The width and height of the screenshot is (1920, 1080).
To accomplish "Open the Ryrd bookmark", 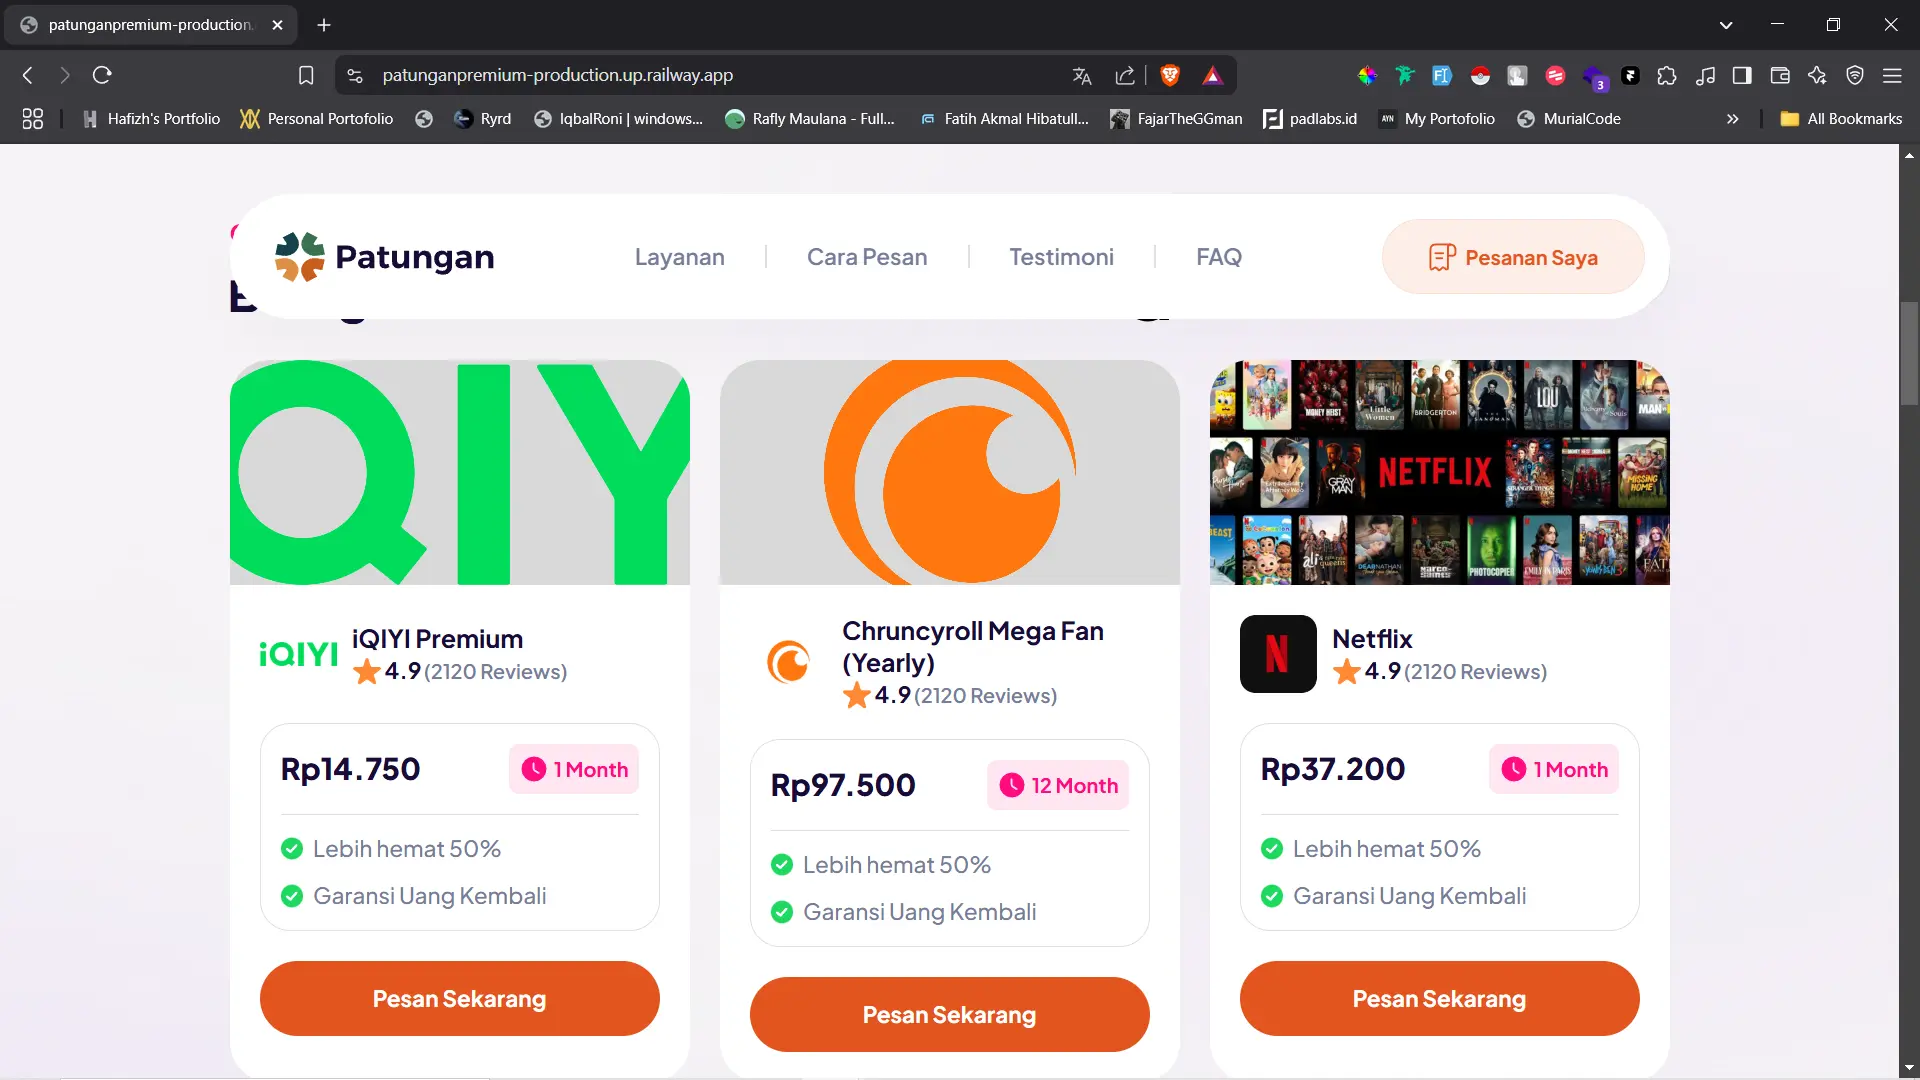I will point(482,119).
